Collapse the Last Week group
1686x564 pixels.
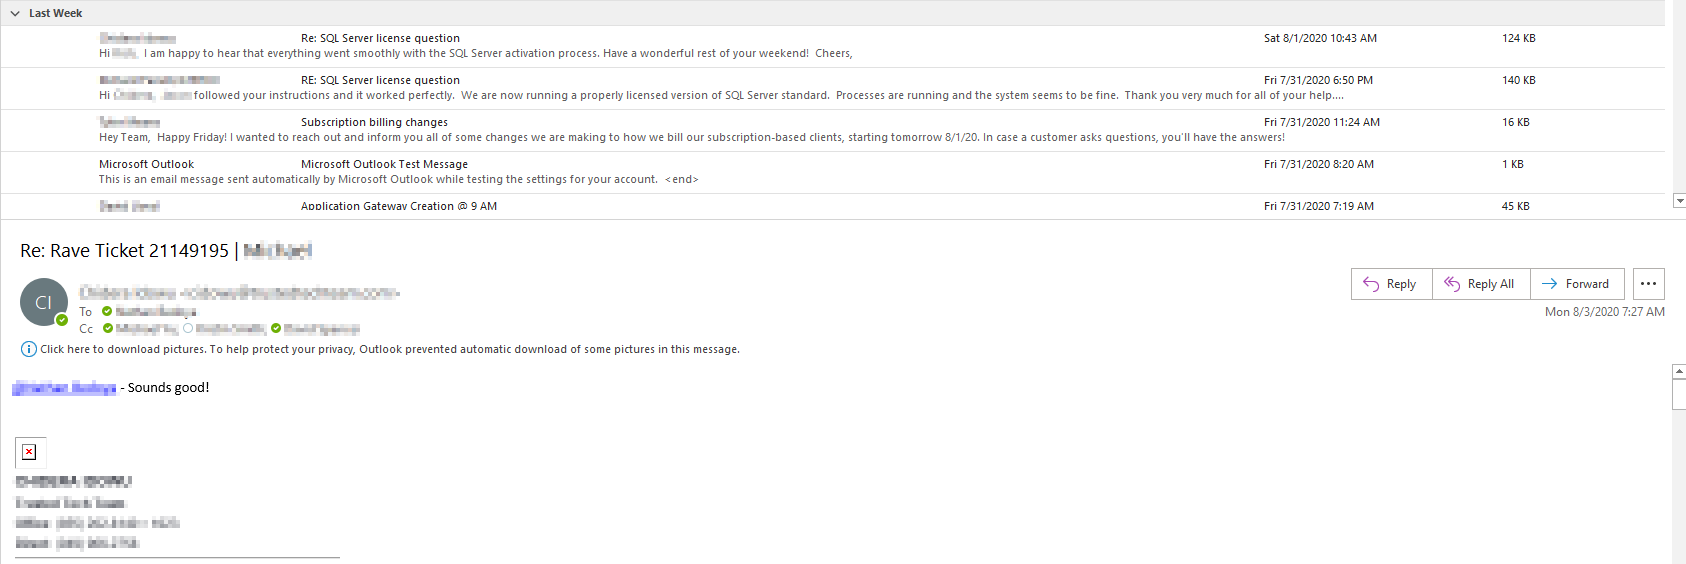point(15,14)
